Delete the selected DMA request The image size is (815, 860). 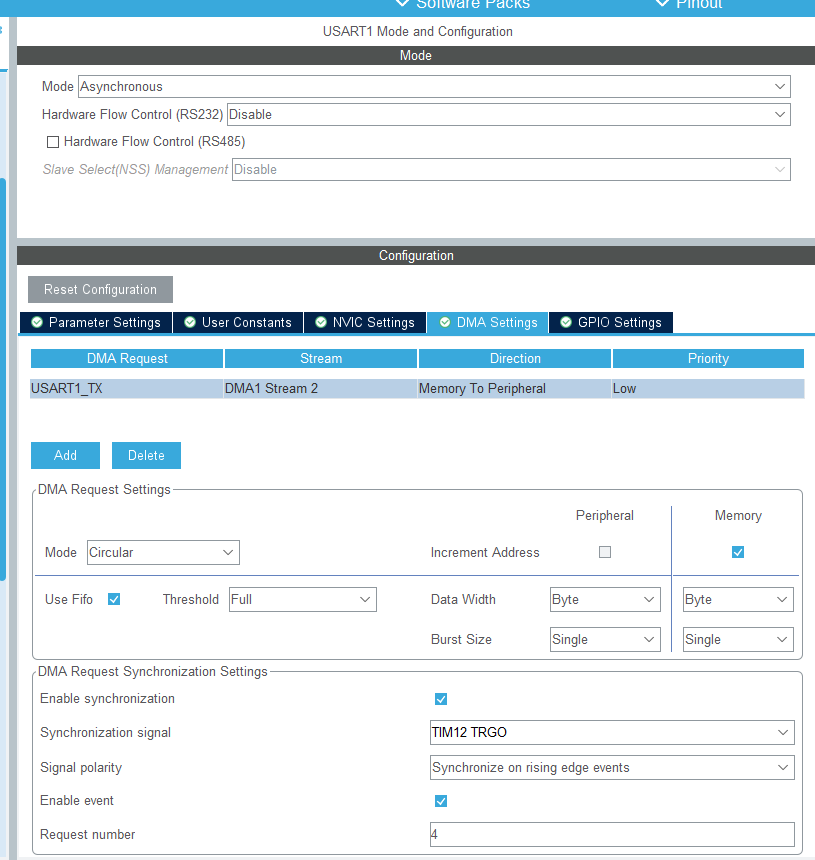pos(146,455)
